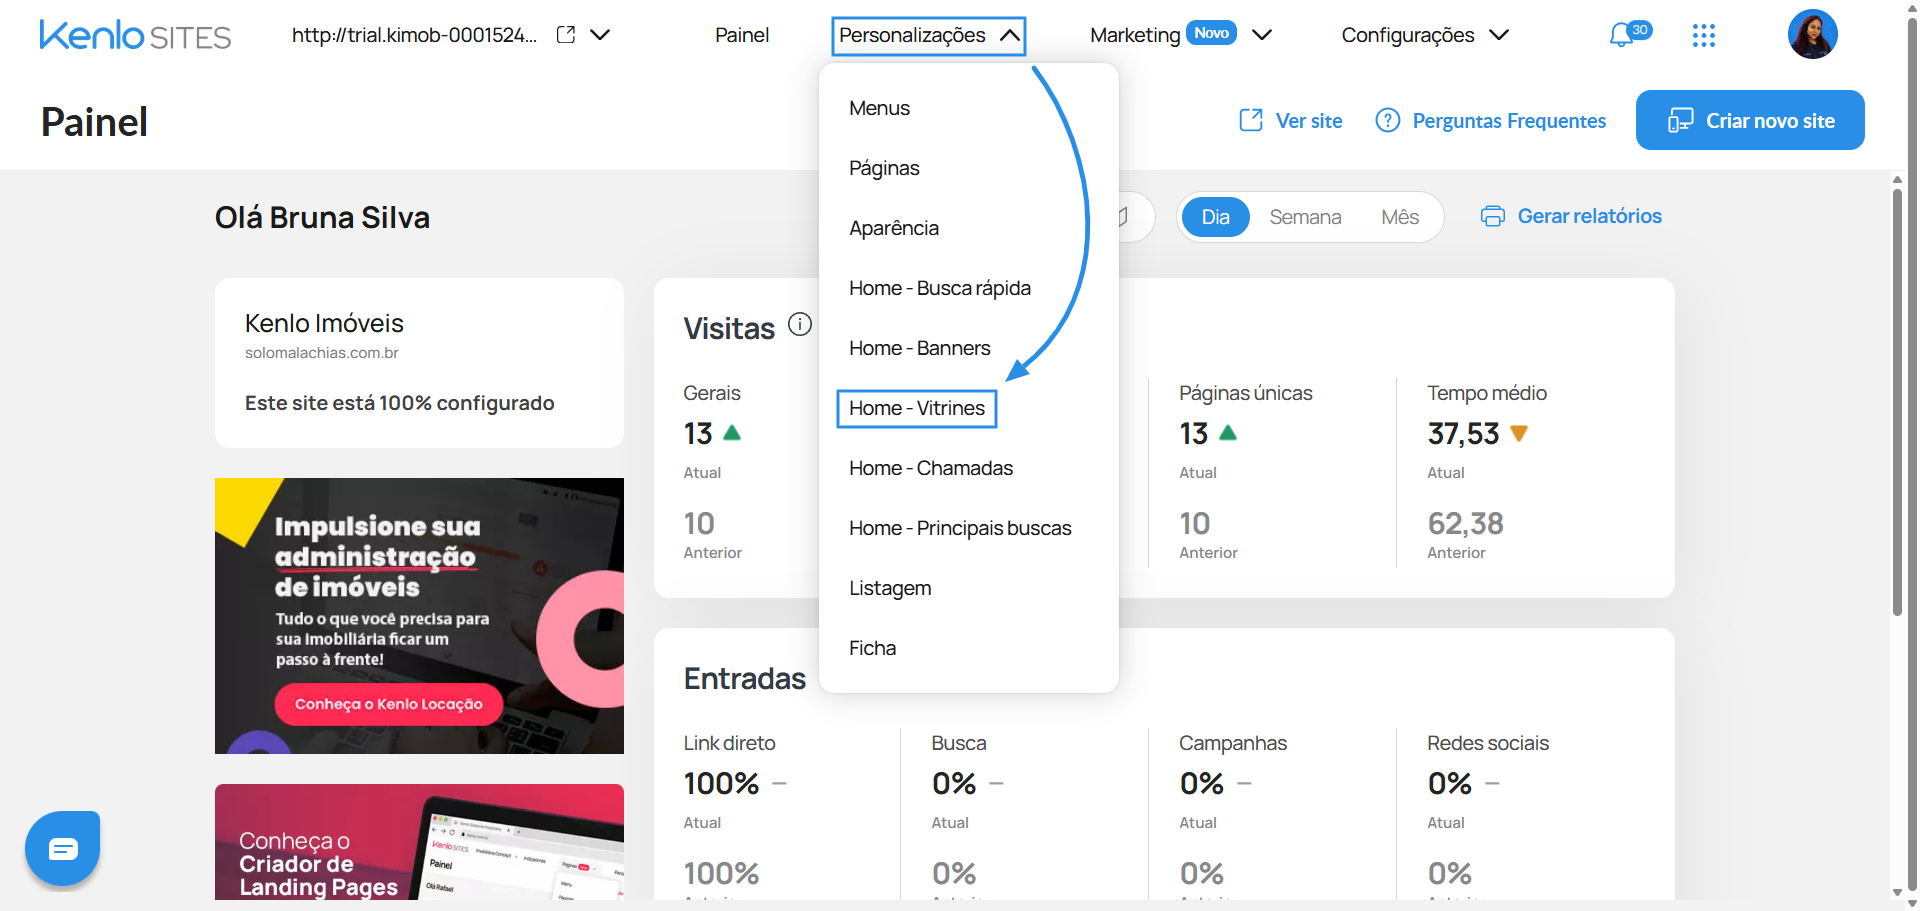The width and height of the screenshot is (1920, 911).
Task: Open the chat support widget
Action: pyautogui.click(x=63, y=848)
